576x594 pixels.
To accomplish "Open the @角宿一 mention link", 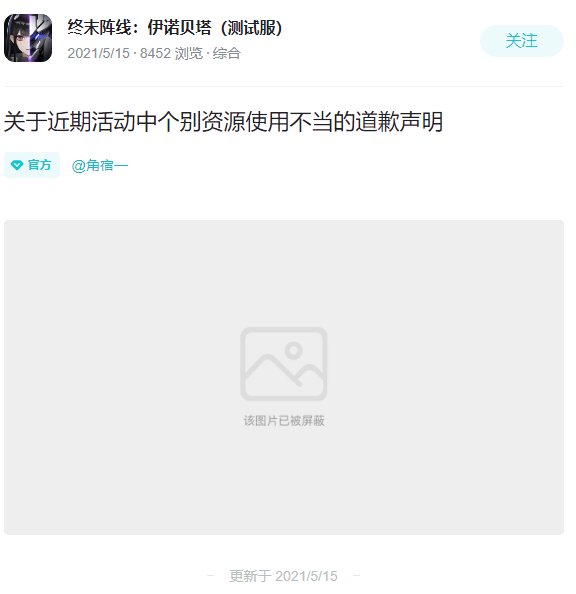I will click(x=100, y=166).
